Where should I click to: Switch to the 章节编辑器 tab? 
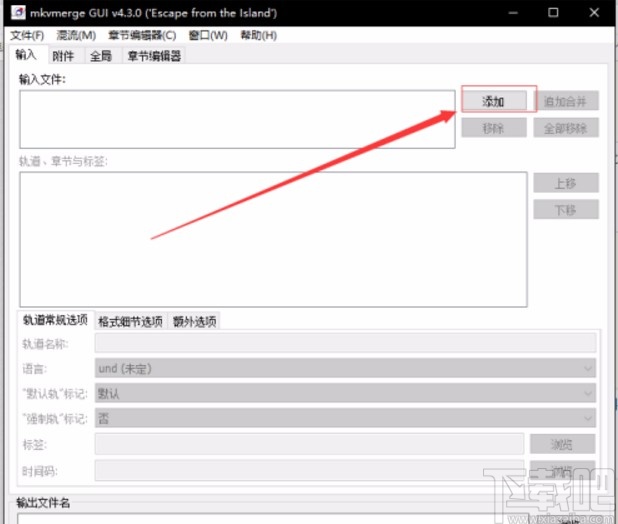coord(154,56)
